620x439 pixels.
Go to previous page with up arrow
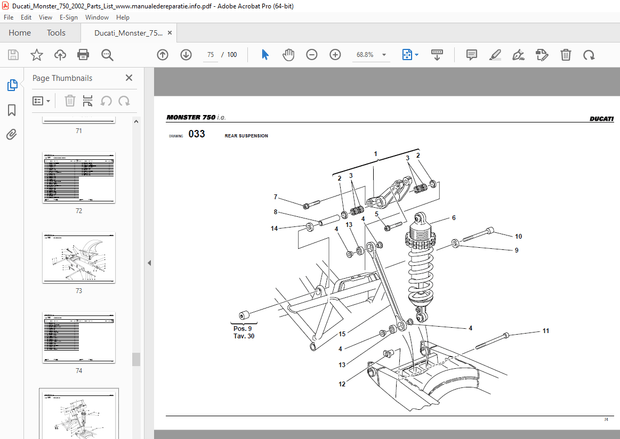tap(163, 55)
